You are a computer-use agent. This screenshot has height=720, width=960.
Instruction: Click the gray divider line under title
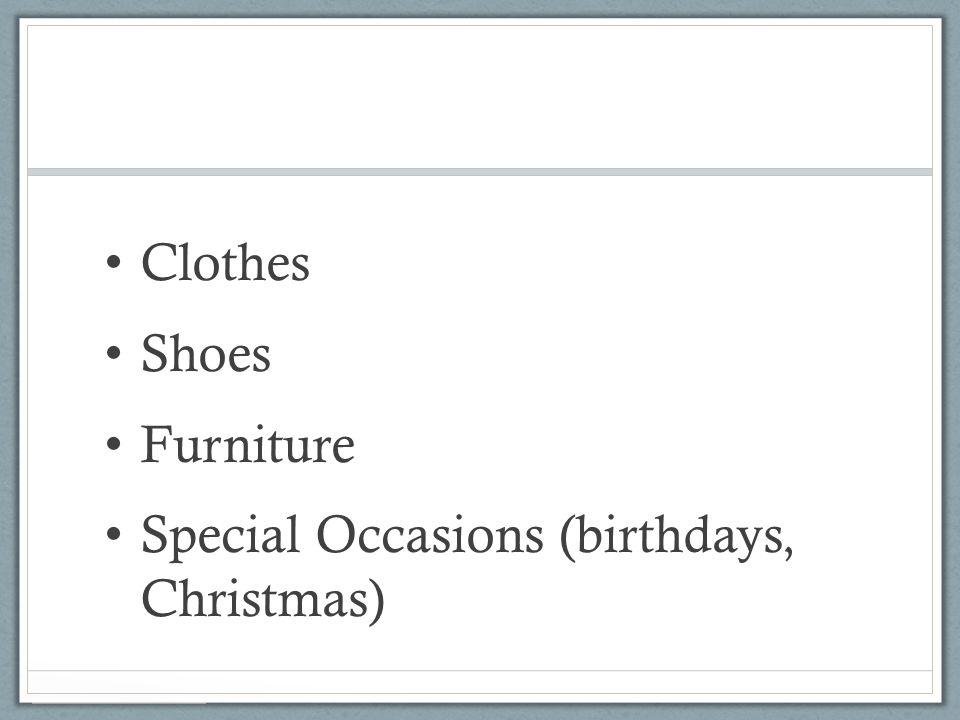click(x=480, y=172)
